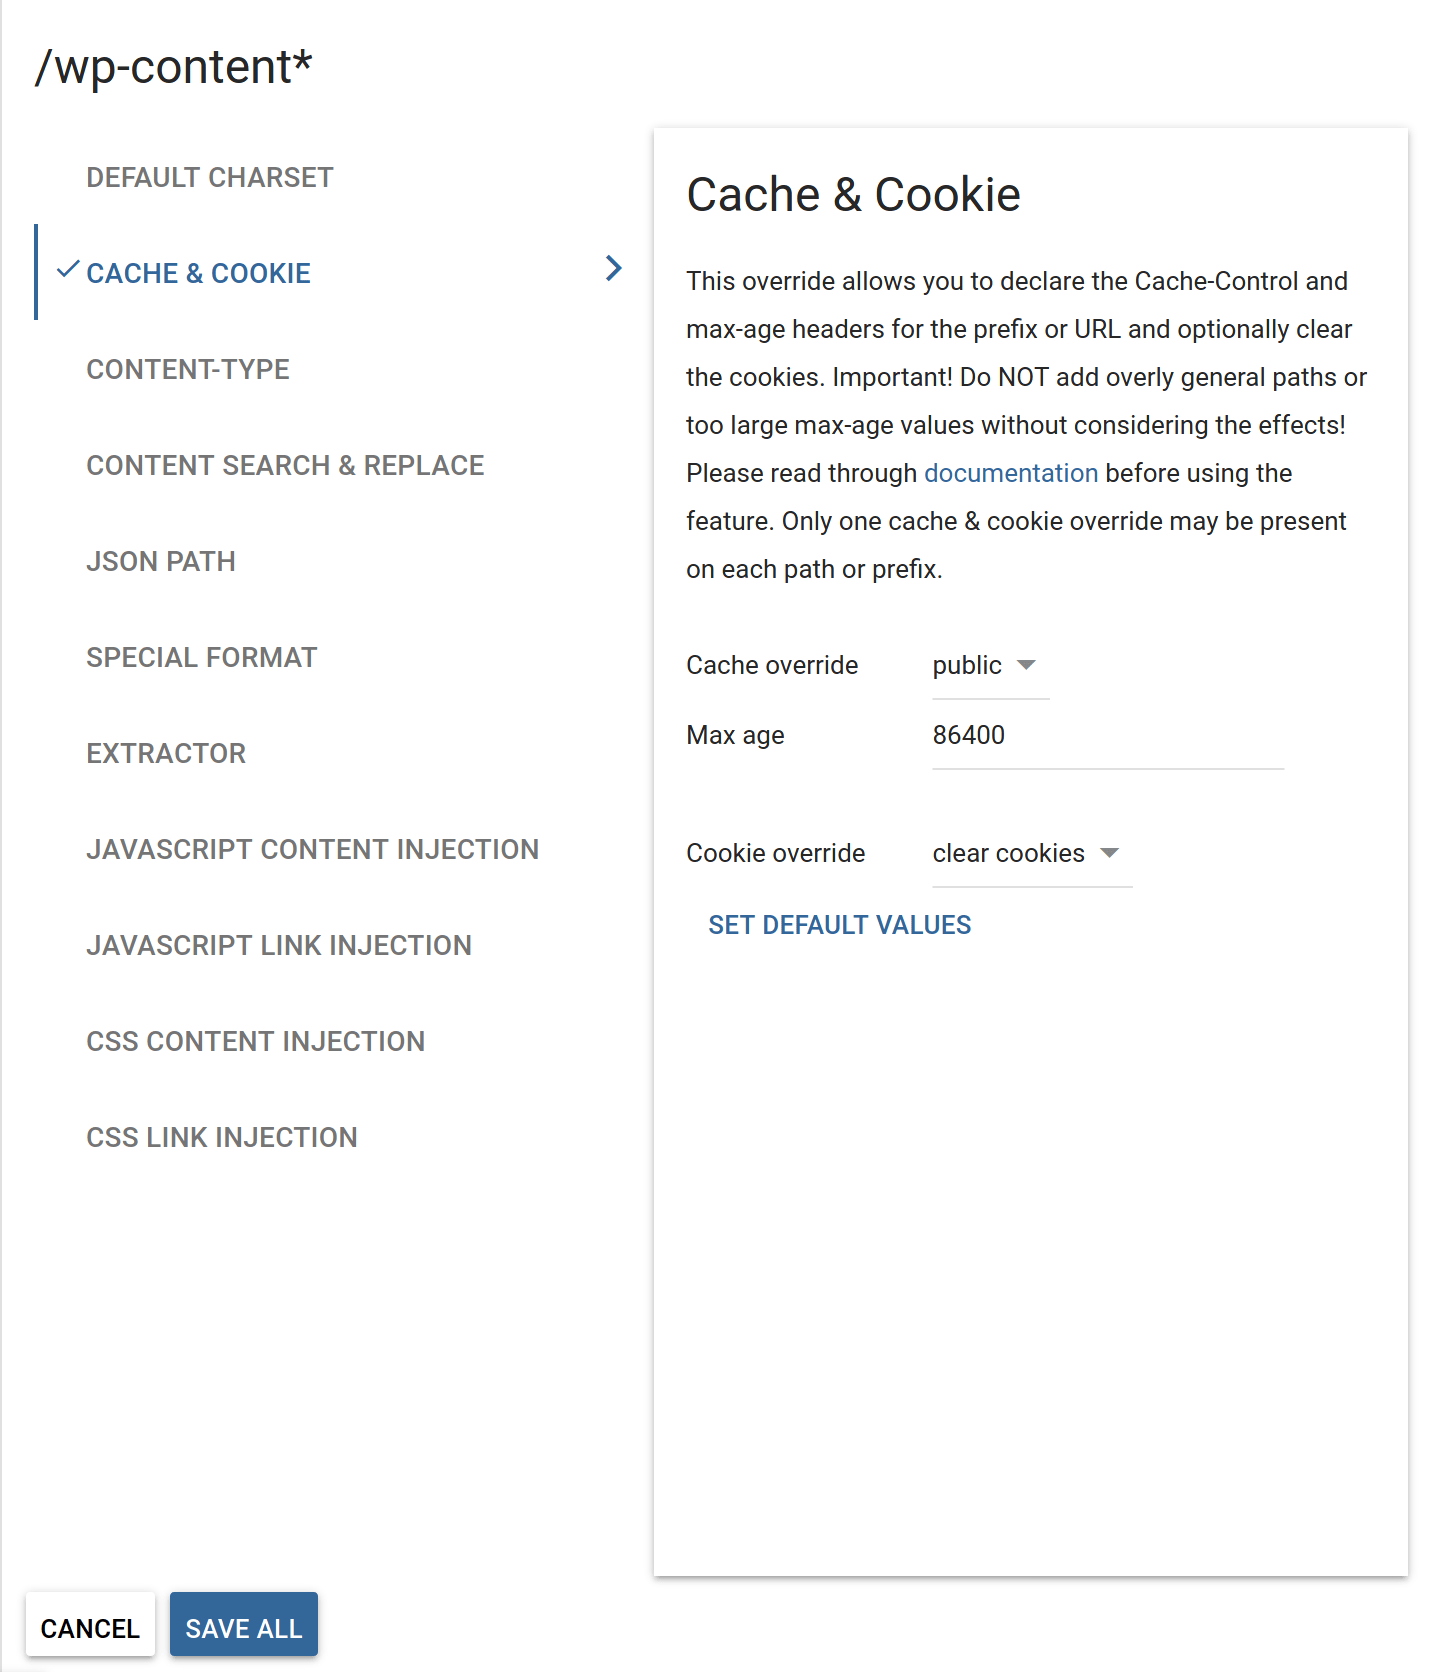Open the JSON PATH section
The width and height of the screenshot is (1440, 1672).
161,561
